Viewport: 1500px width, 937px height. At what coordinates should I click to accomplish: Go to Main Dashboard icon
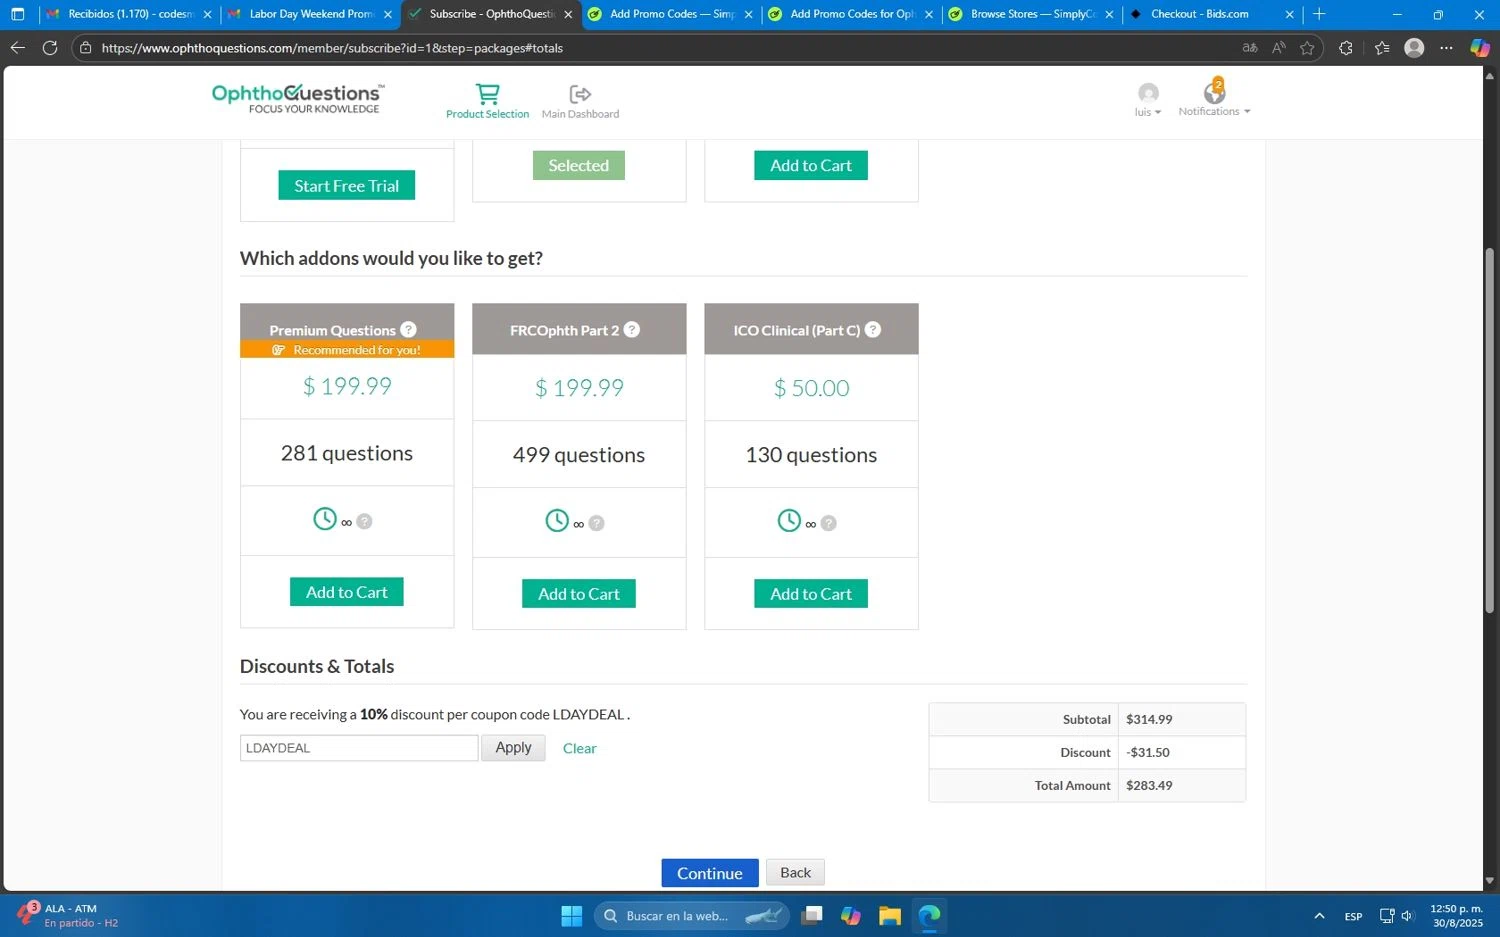[580, 94]
